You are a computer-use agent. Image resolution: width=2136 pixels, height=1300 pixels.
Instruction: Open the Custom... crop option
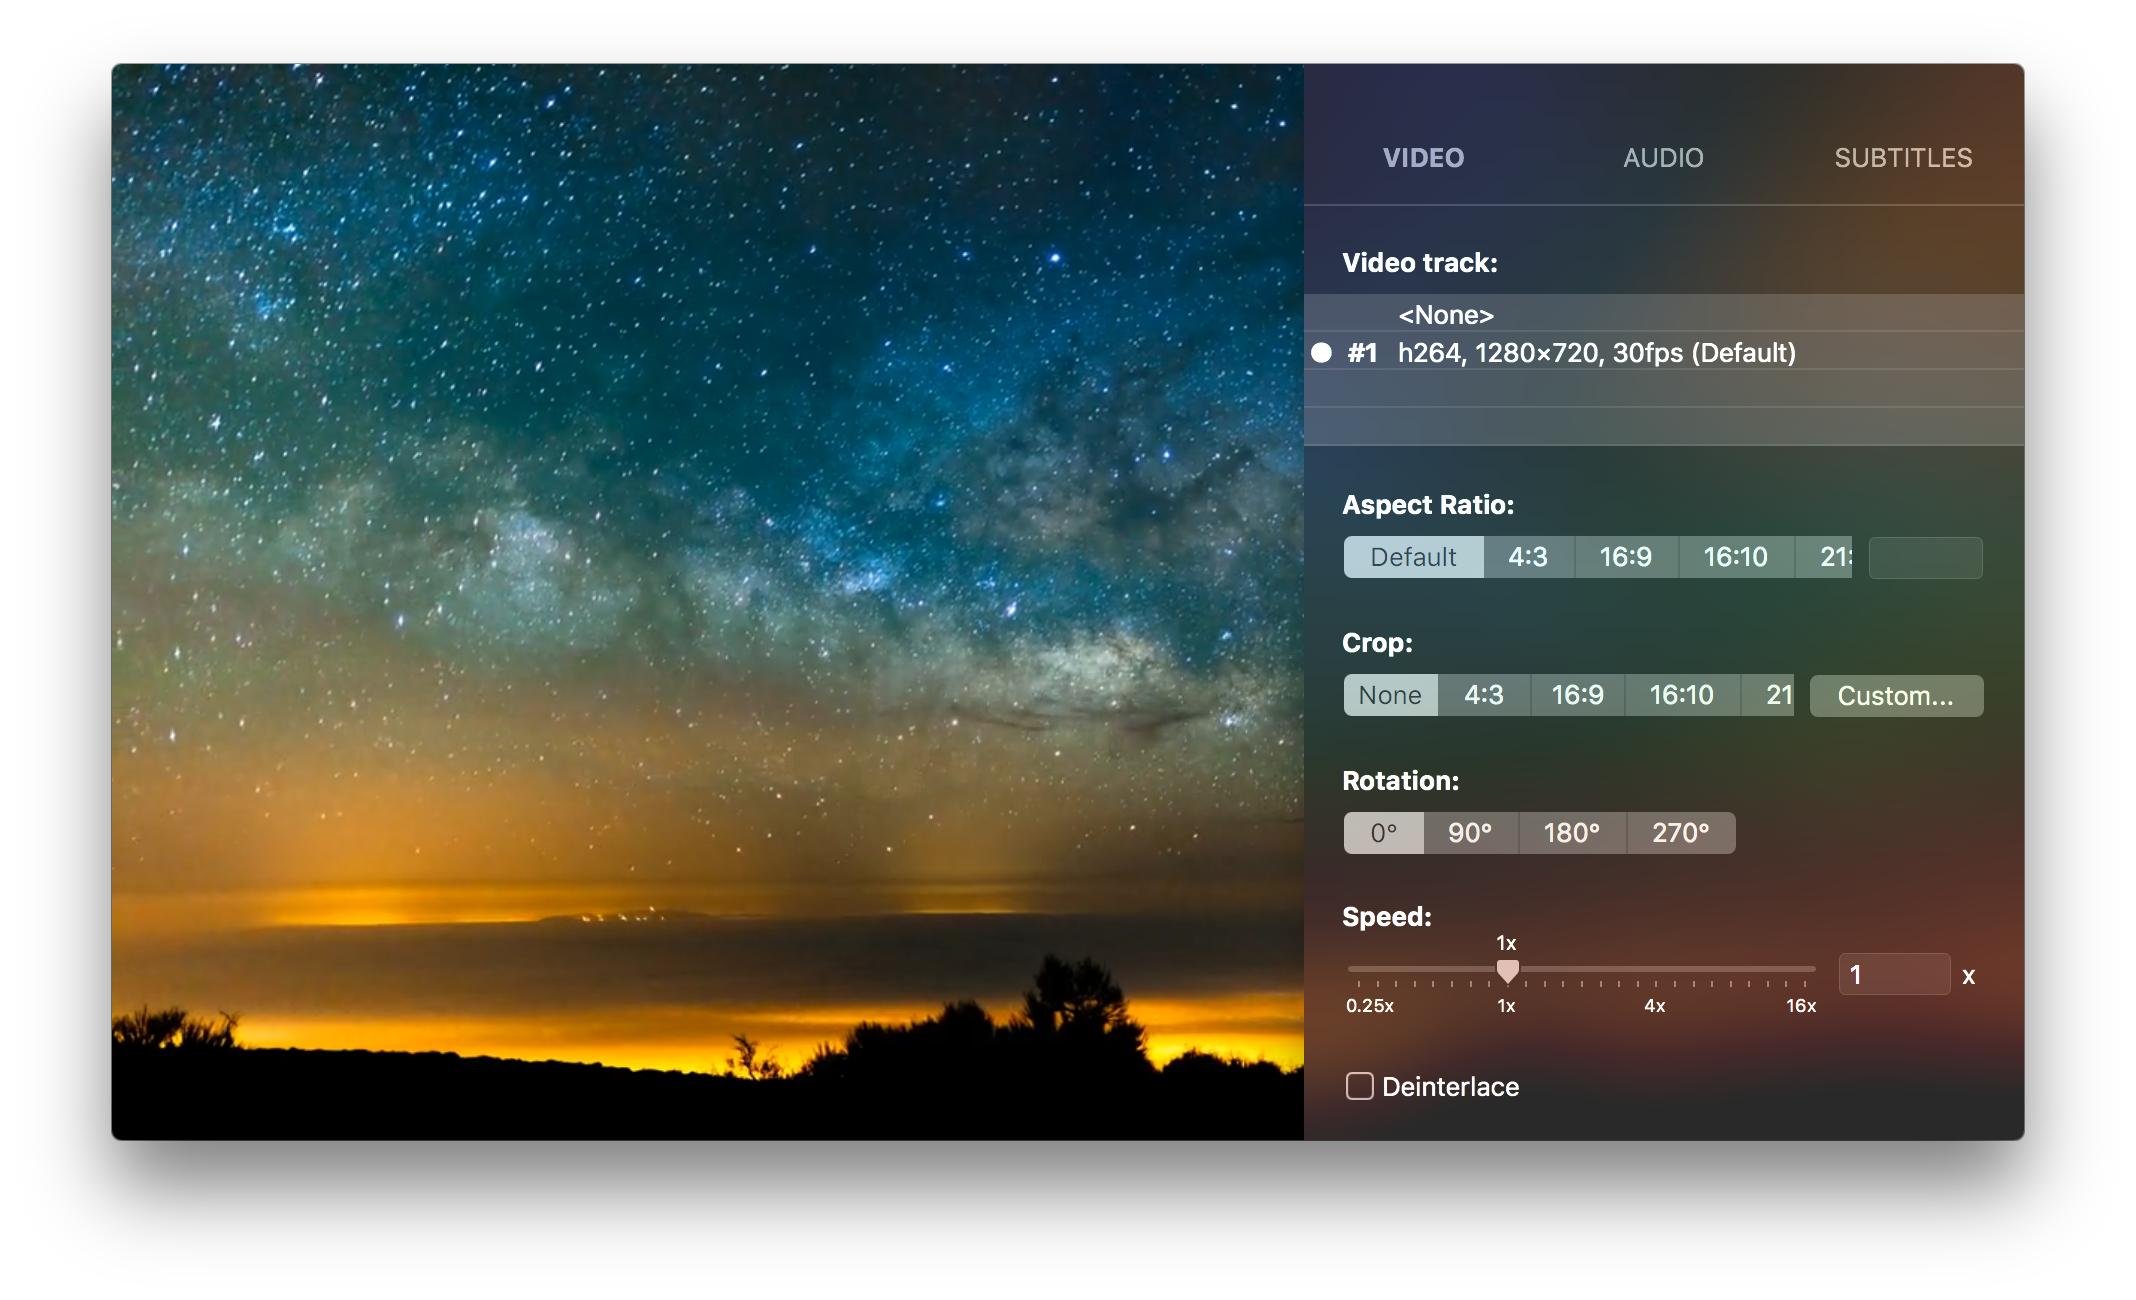(1895, 696)
